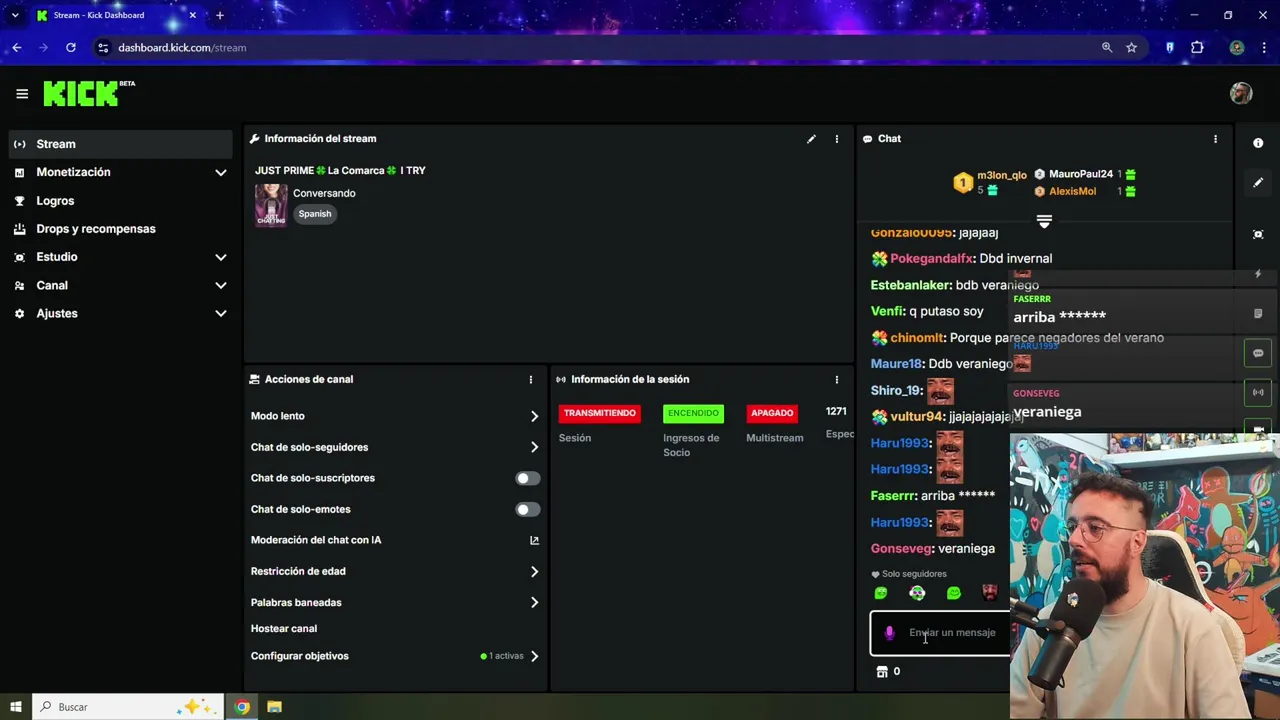Click the browser address bar

[x=600, y=47]
